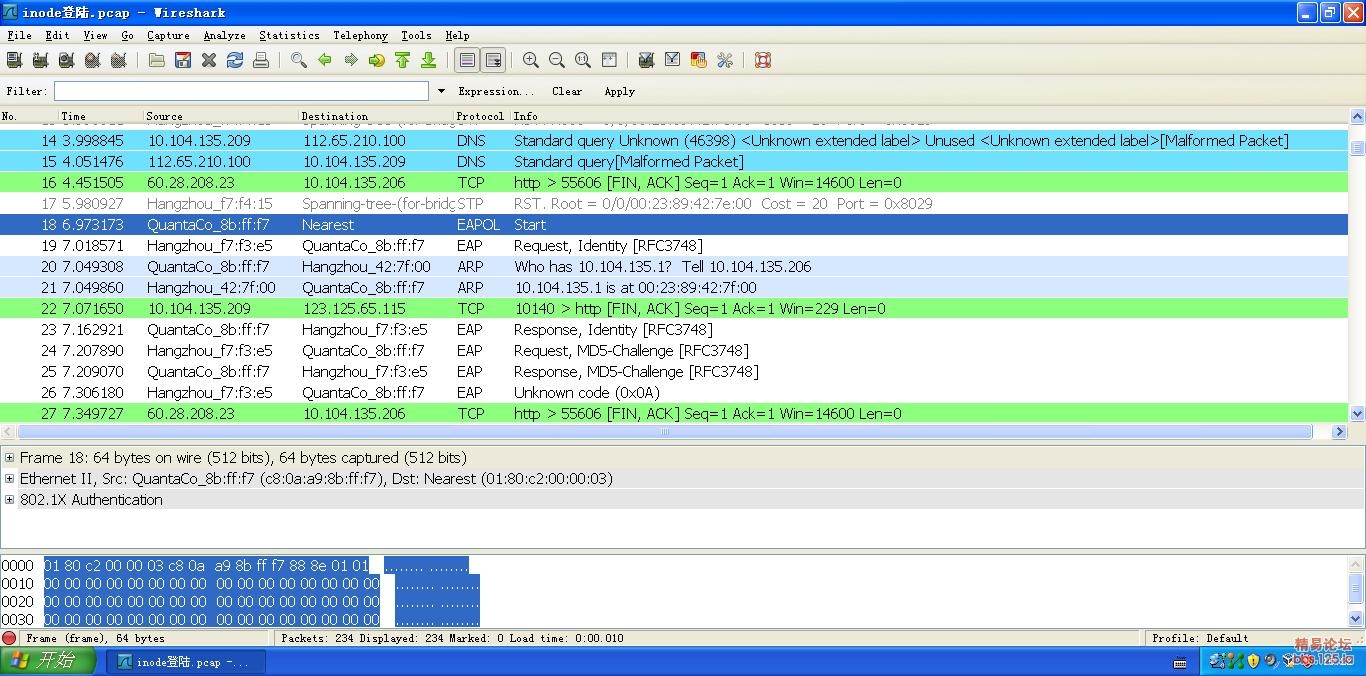The image size is (1366, 676).
Task: Open the Capture menu
Action: (x=168, y=35)
